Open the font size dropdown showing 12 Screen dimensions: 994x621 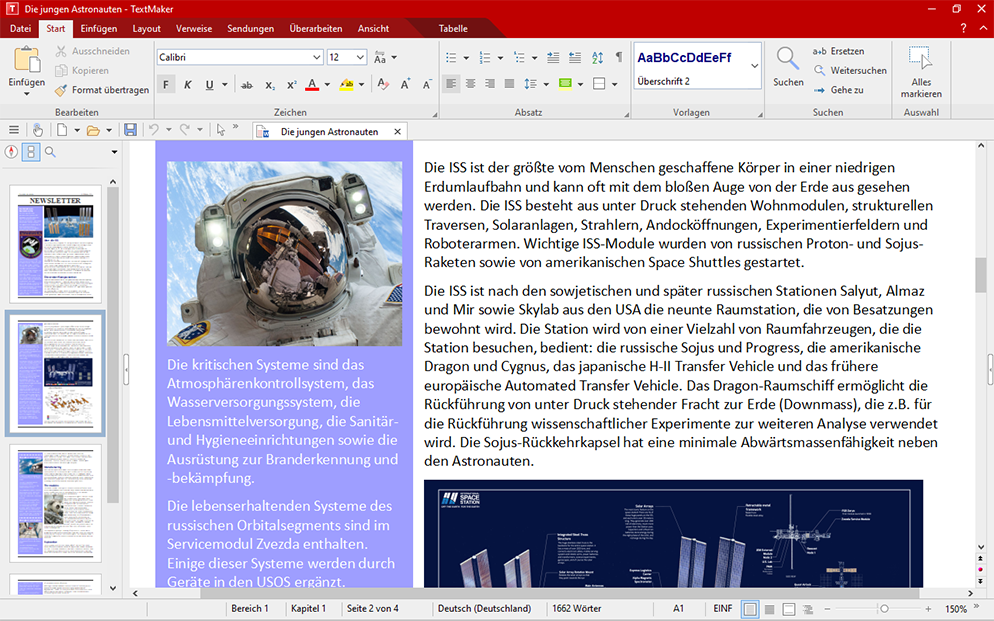(361, 58)
